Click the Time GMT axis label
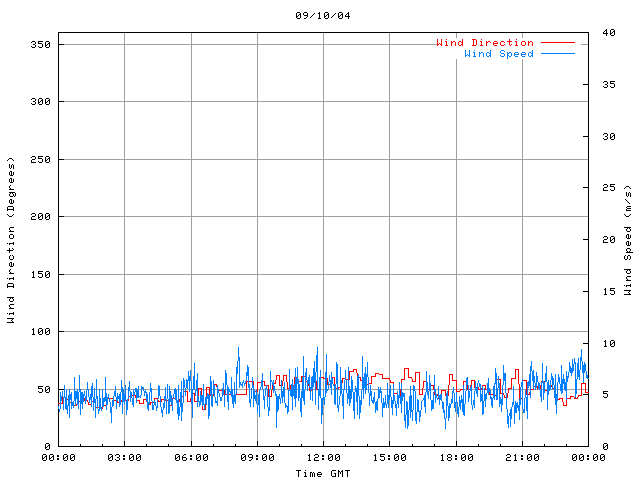The height and width of the screenshot is (480, 640). (x=322, y=473)
